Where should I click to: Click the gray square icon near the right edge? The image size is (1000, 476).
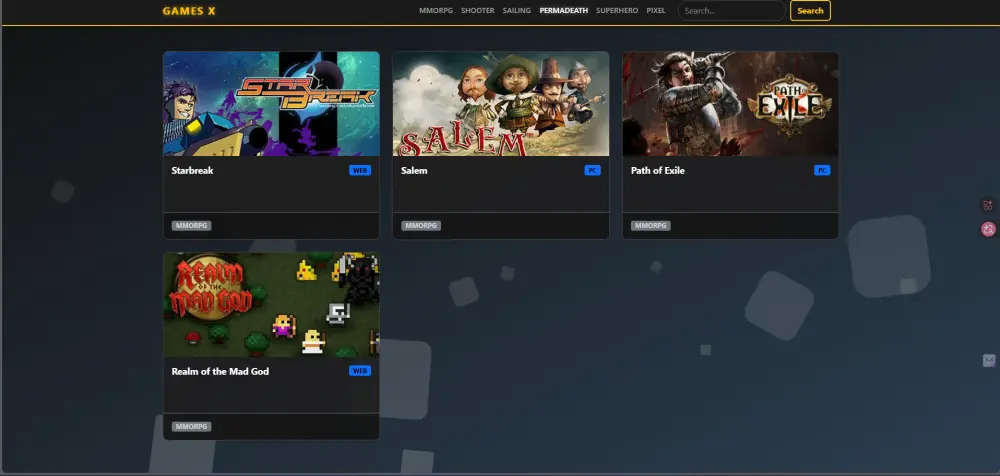point(989,361)
